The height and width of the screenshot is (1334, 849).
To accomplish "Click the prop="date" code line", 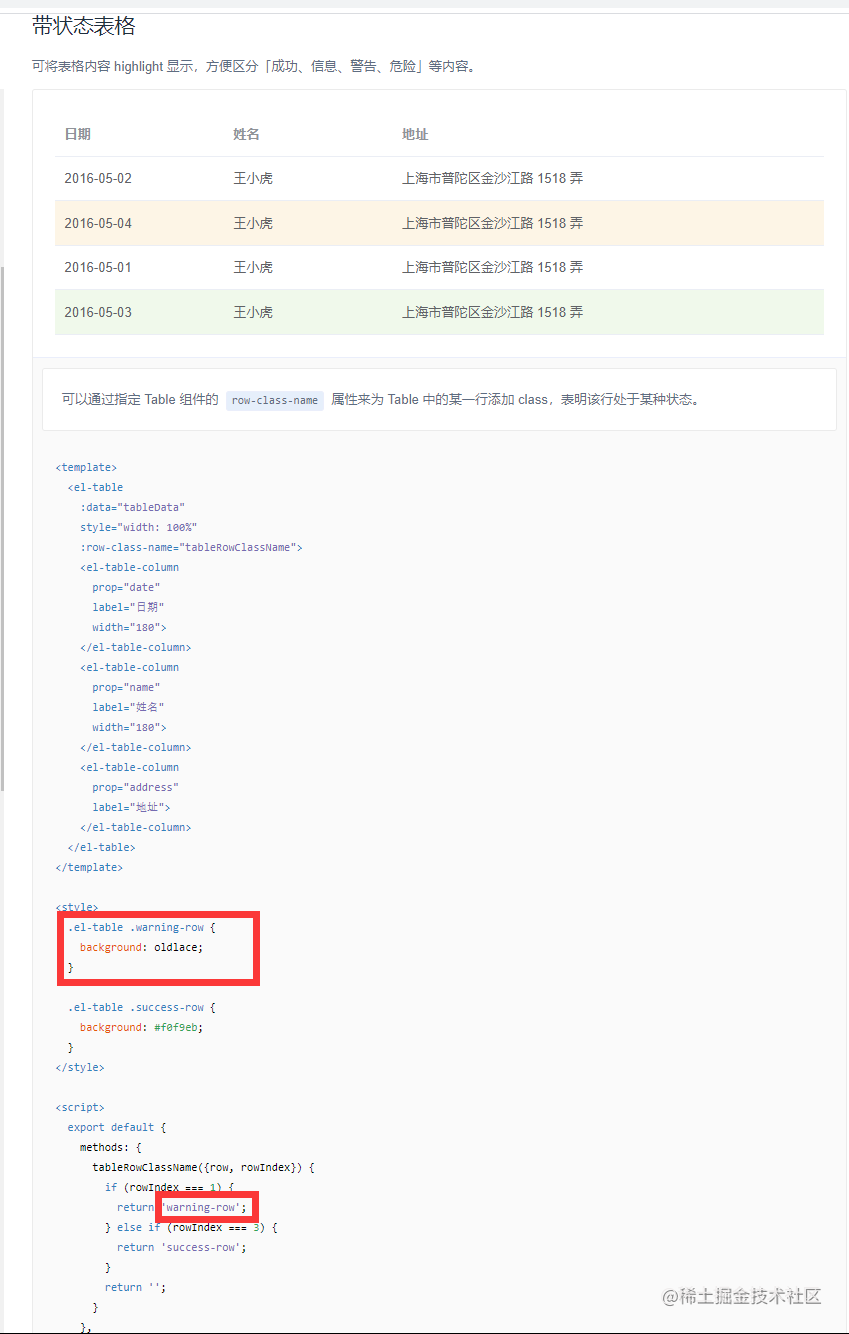I will 126,587.
